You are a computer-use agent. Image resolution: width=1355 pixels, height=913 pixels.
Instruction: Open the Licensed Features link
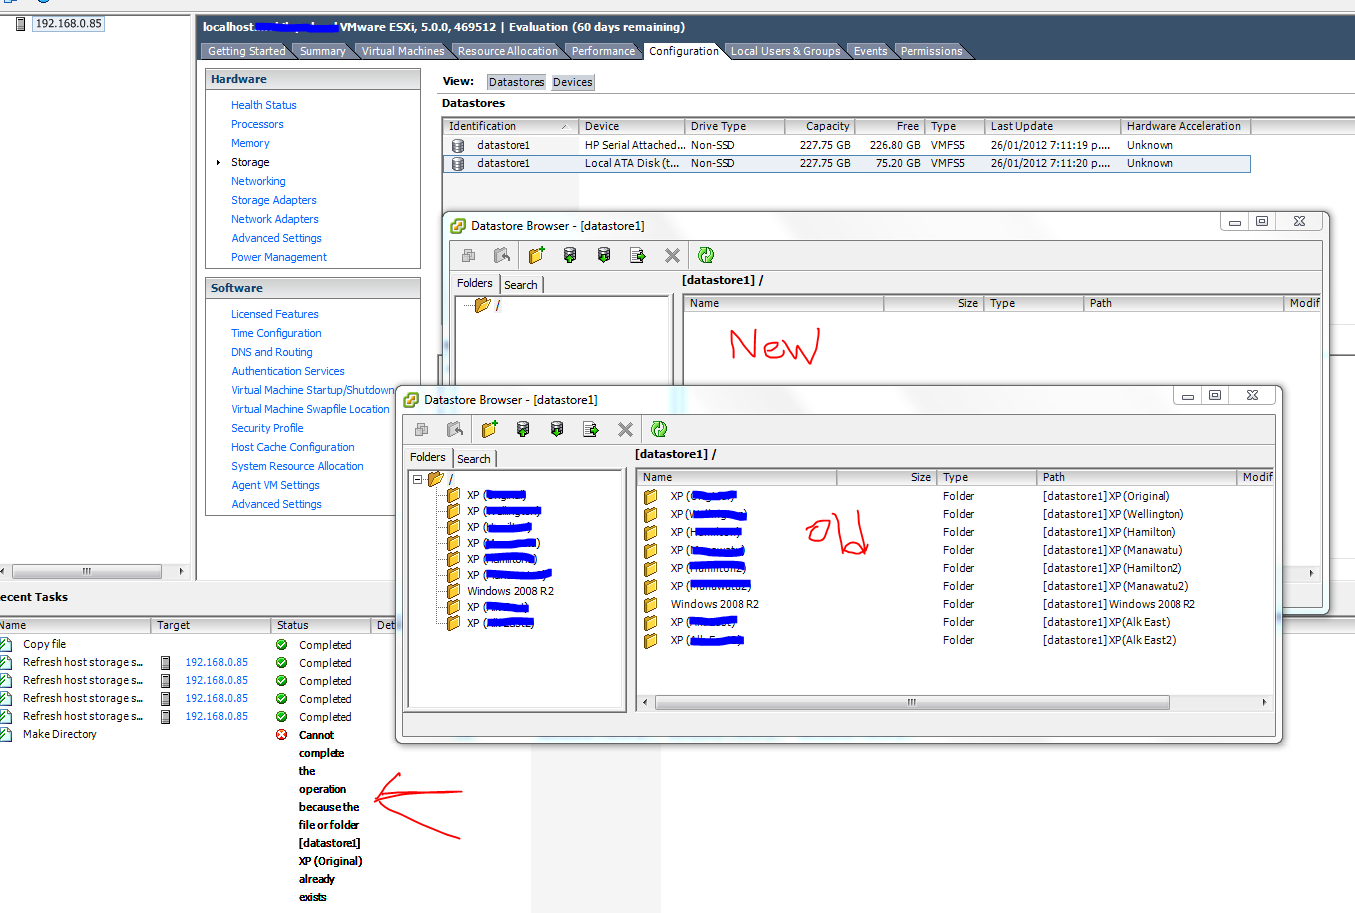[275, 314]
